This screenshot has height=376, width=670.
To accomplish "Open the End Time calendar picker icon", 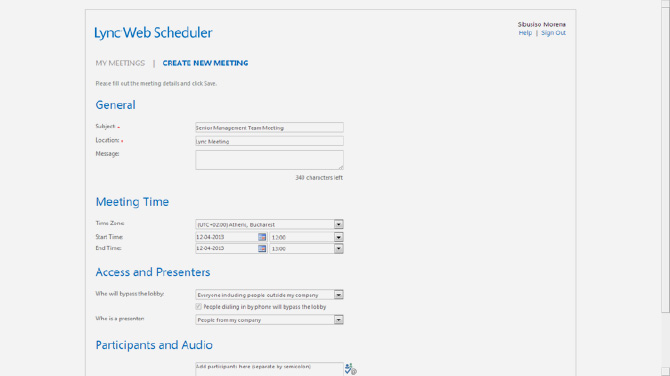I will point(262,249).
